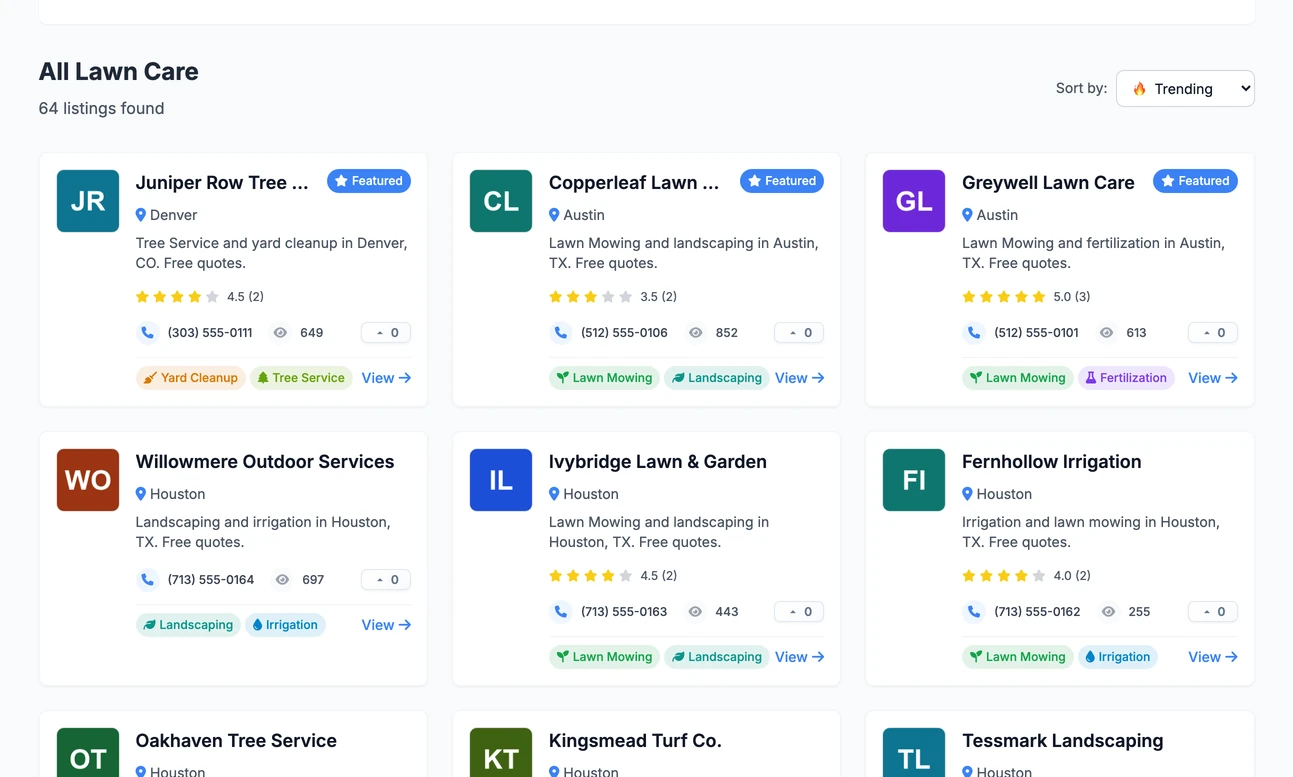This screenshot has width=1293, height=777.
Task: Open Tessmark Landscaping title
Action: pyautogui.click(x=1063, y=741)
